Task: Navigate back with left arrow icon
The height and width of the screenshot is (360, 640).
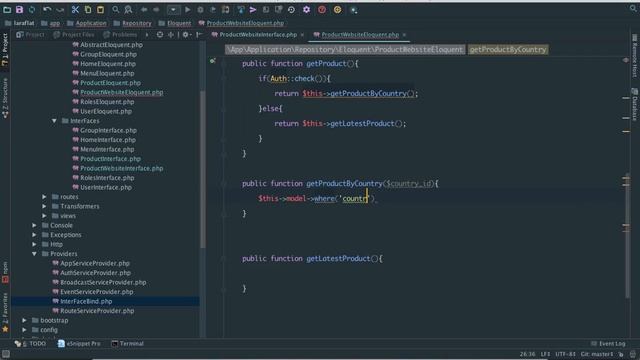Action: [x=144, y=9]
